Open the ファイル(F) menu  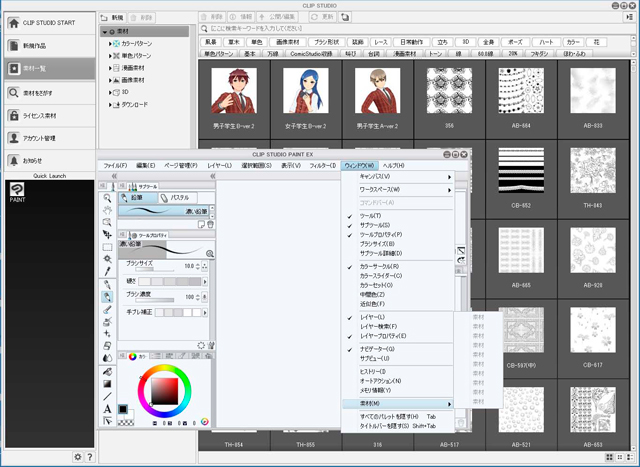pos(116,166)
